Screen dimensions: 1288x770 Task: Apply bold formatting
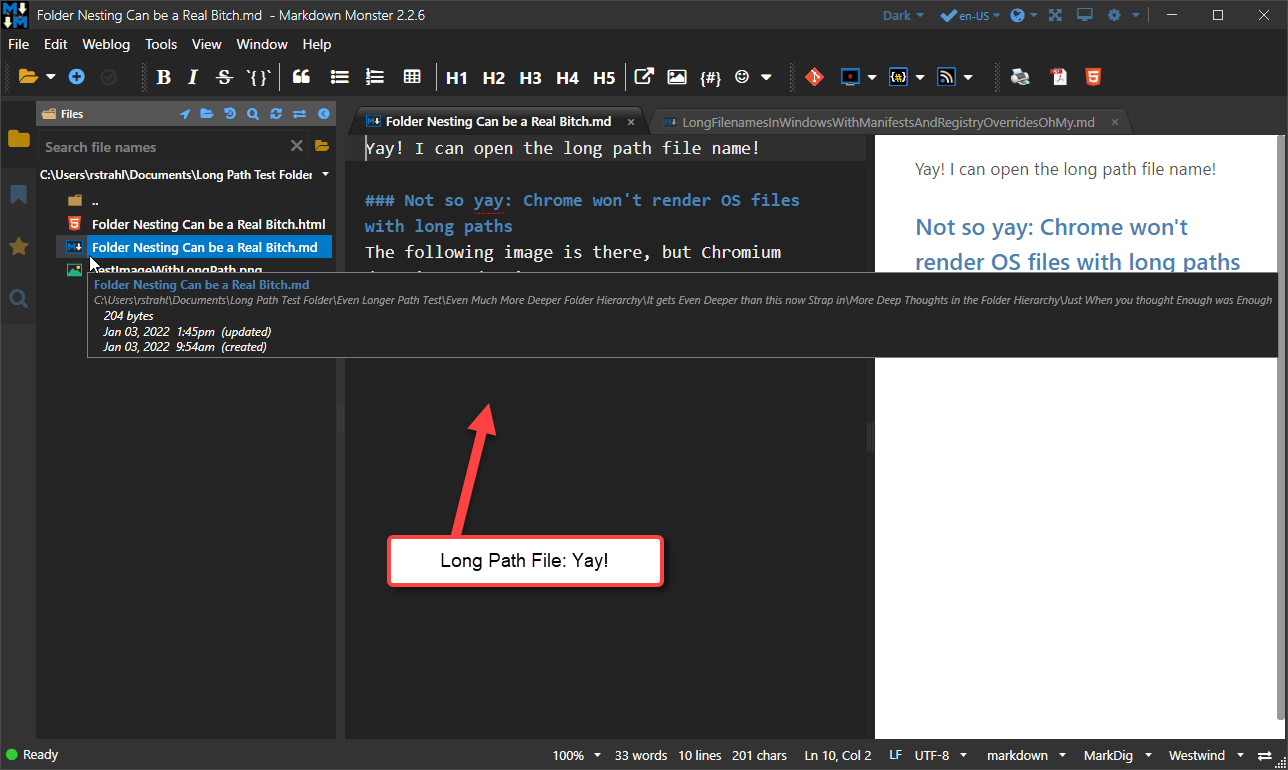coord(164,77)
